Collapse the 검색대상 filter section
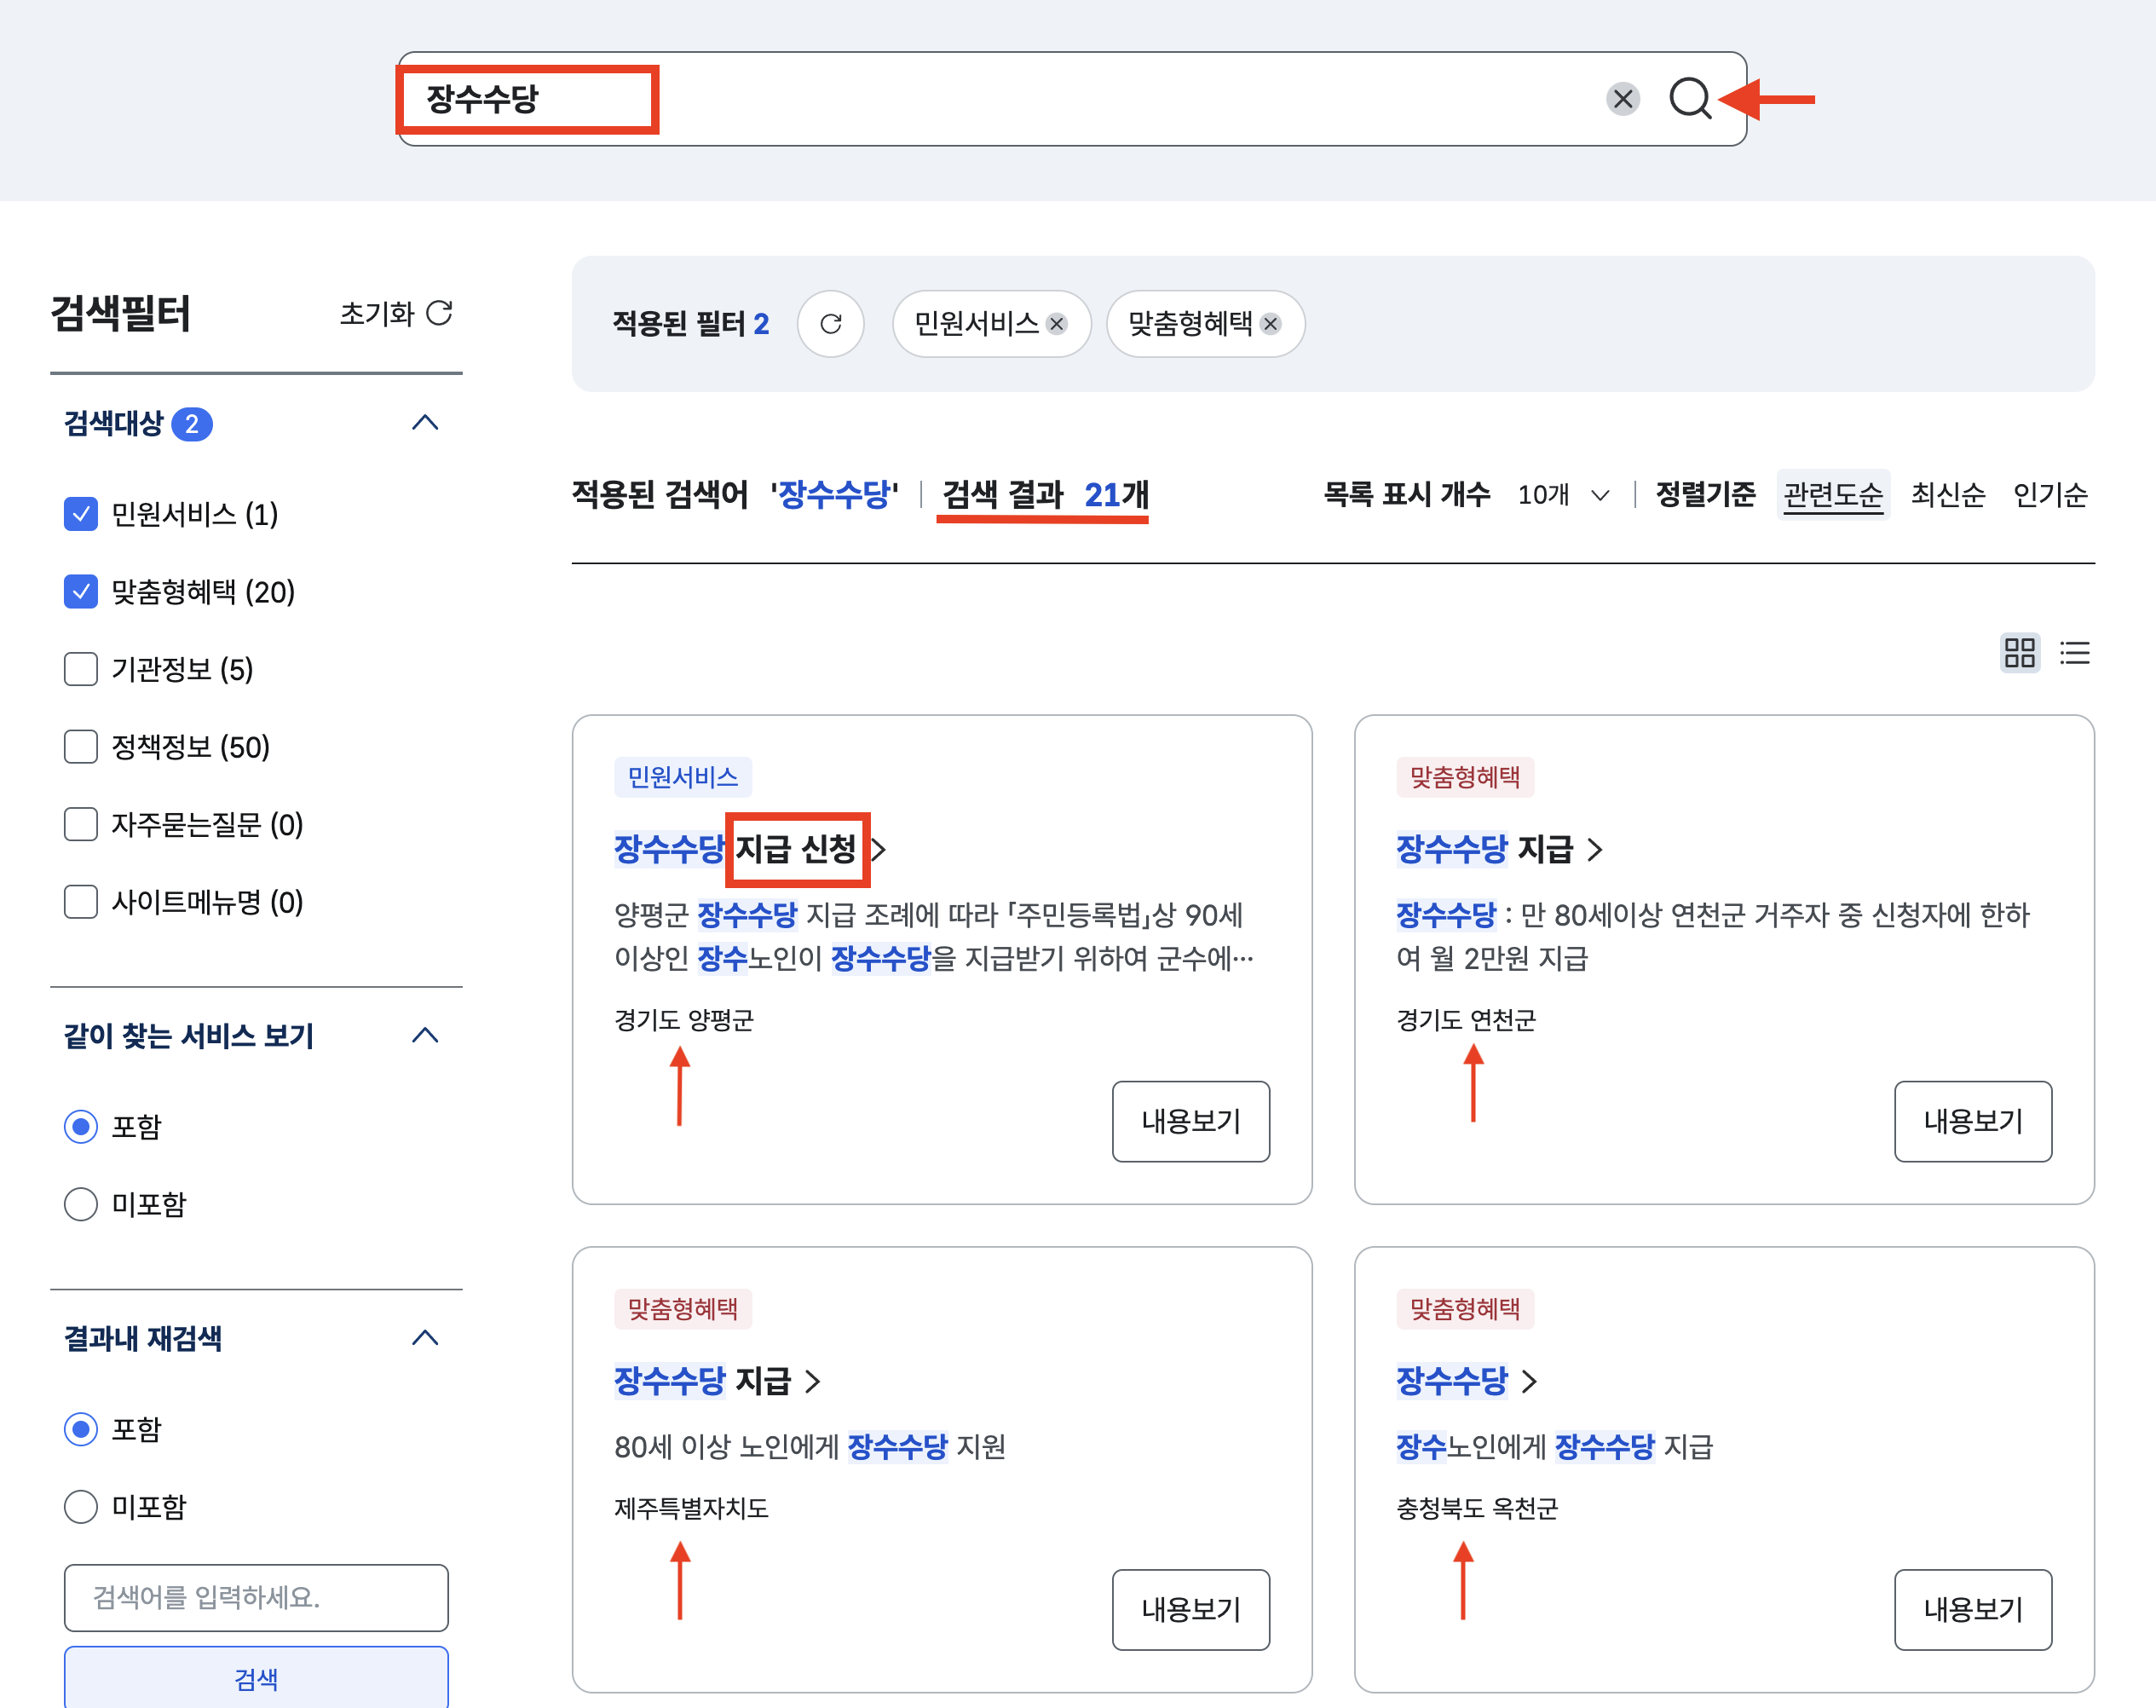2156x1708 pixels. pos(425,423)
